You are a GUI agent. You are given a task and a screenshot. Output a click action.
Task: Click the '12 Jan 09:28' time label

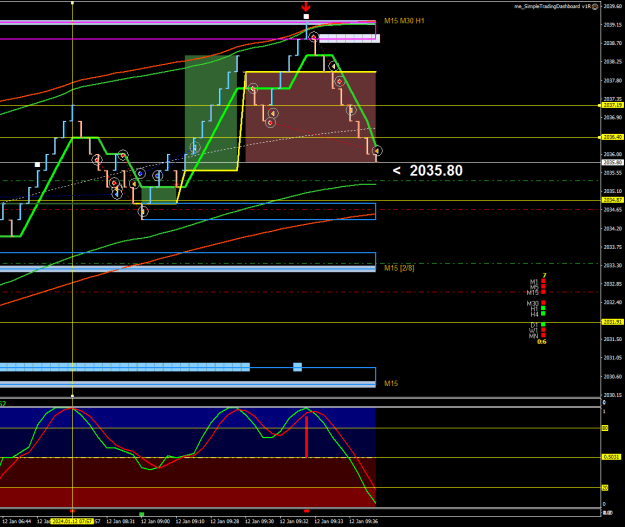click(x=224, y=521)
